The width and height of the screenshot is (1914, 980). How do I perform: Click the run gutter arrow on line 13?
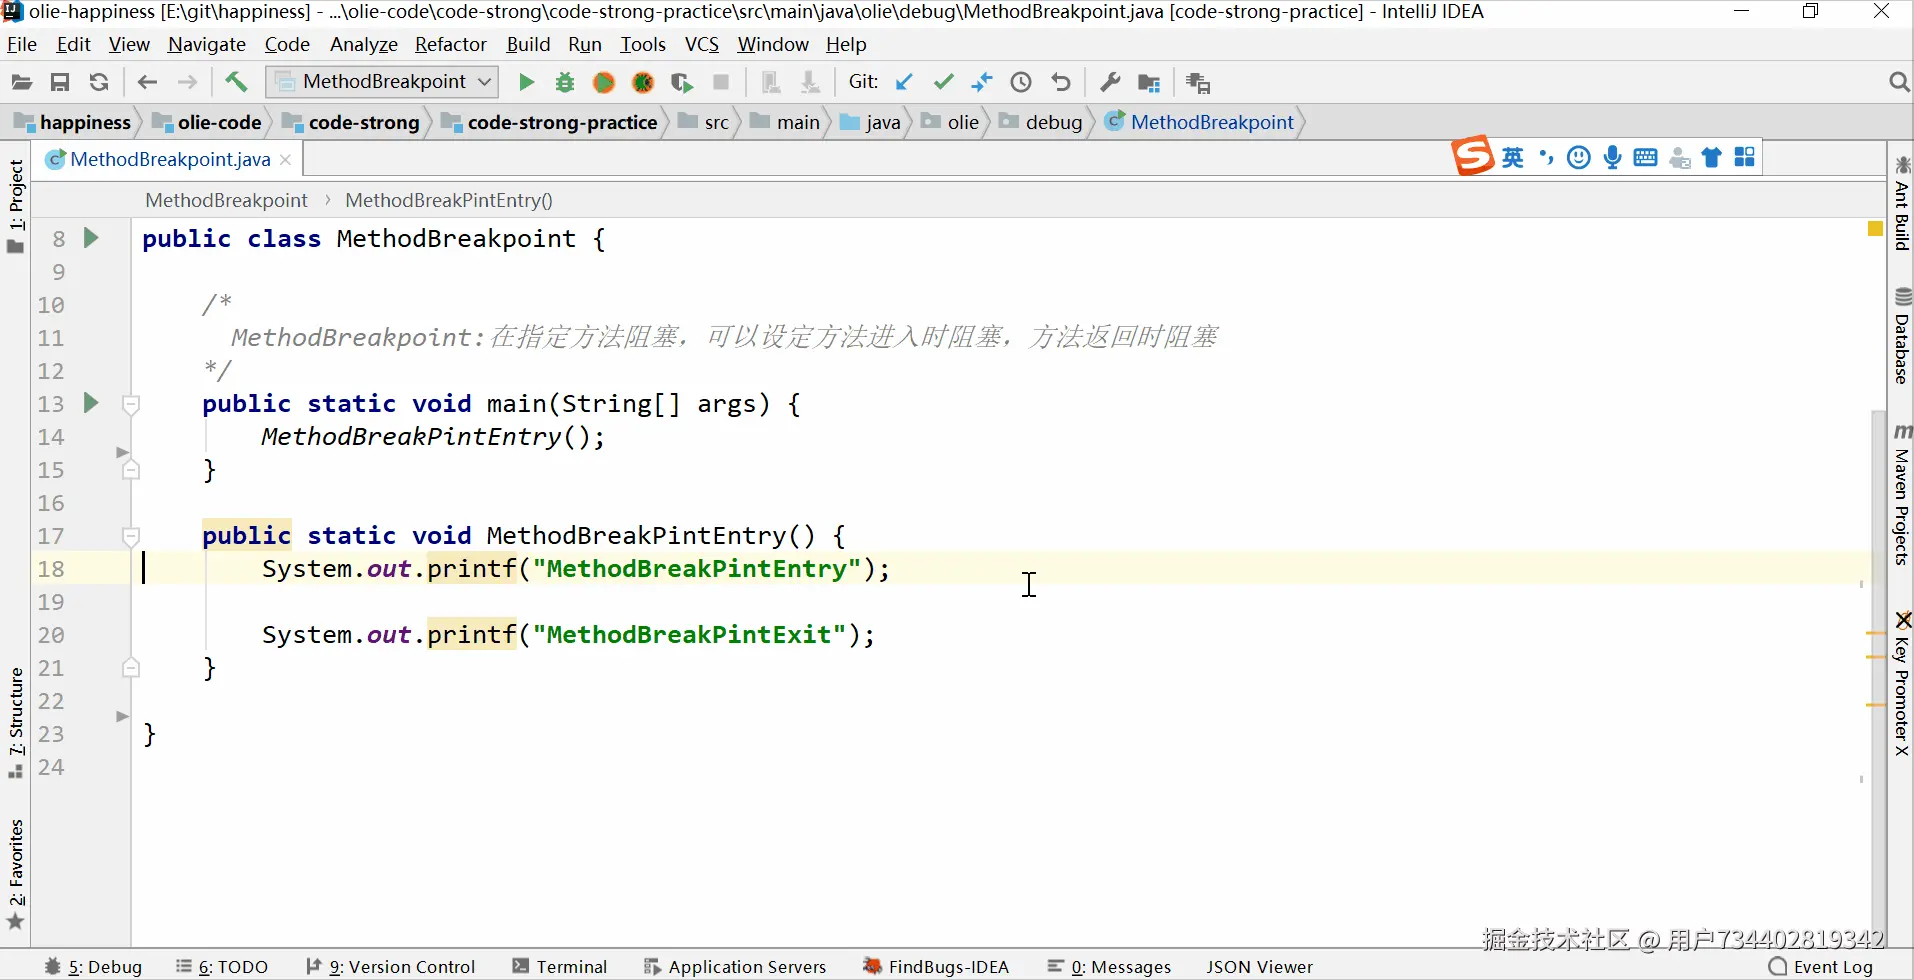click(91, 403)
